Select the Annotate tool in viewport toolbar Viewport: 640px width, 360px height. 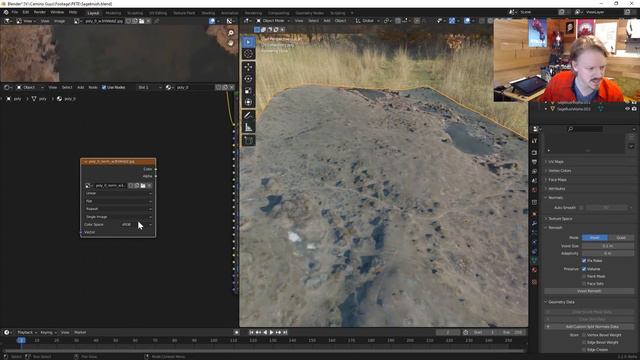(248, 116)
